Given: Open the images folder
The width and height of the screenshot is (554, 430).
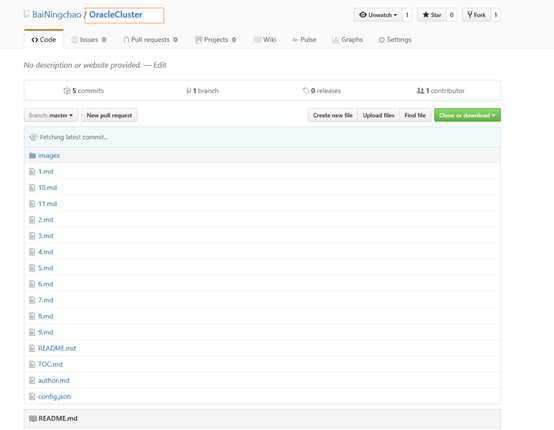Looking at the screenshot, I should 49,155.
